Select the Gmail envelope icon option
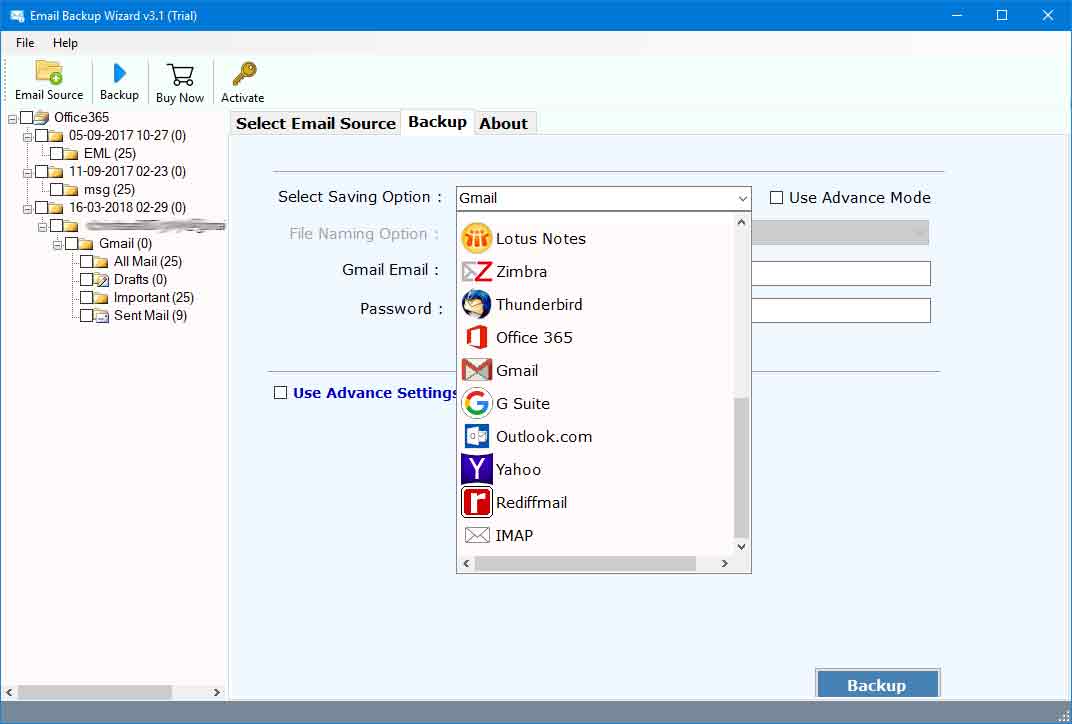Image resolution: width=1072 pixels, height=724 pixels. 477,371
